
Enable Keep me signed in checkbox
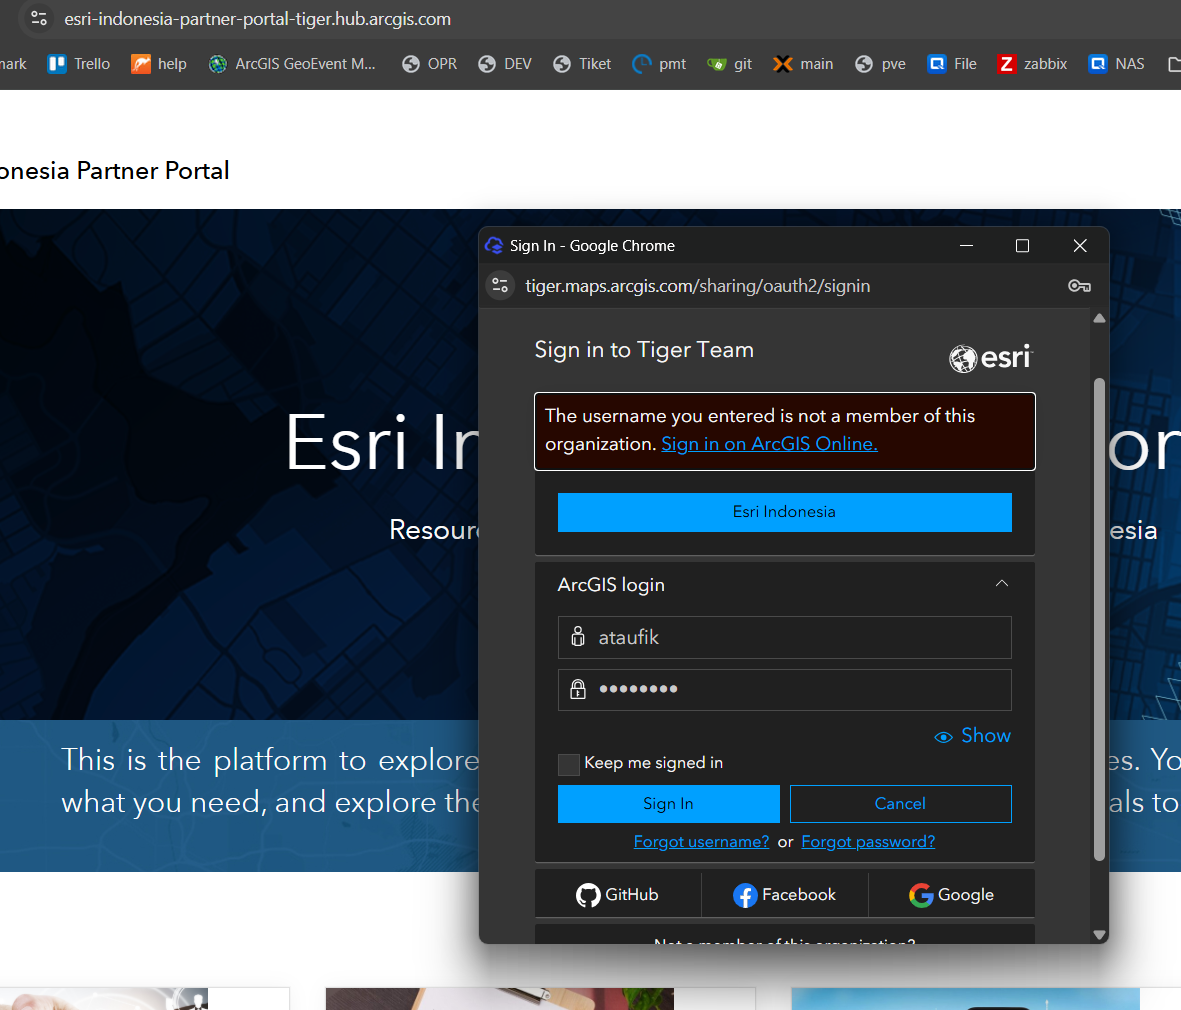[x=569, y=764]
